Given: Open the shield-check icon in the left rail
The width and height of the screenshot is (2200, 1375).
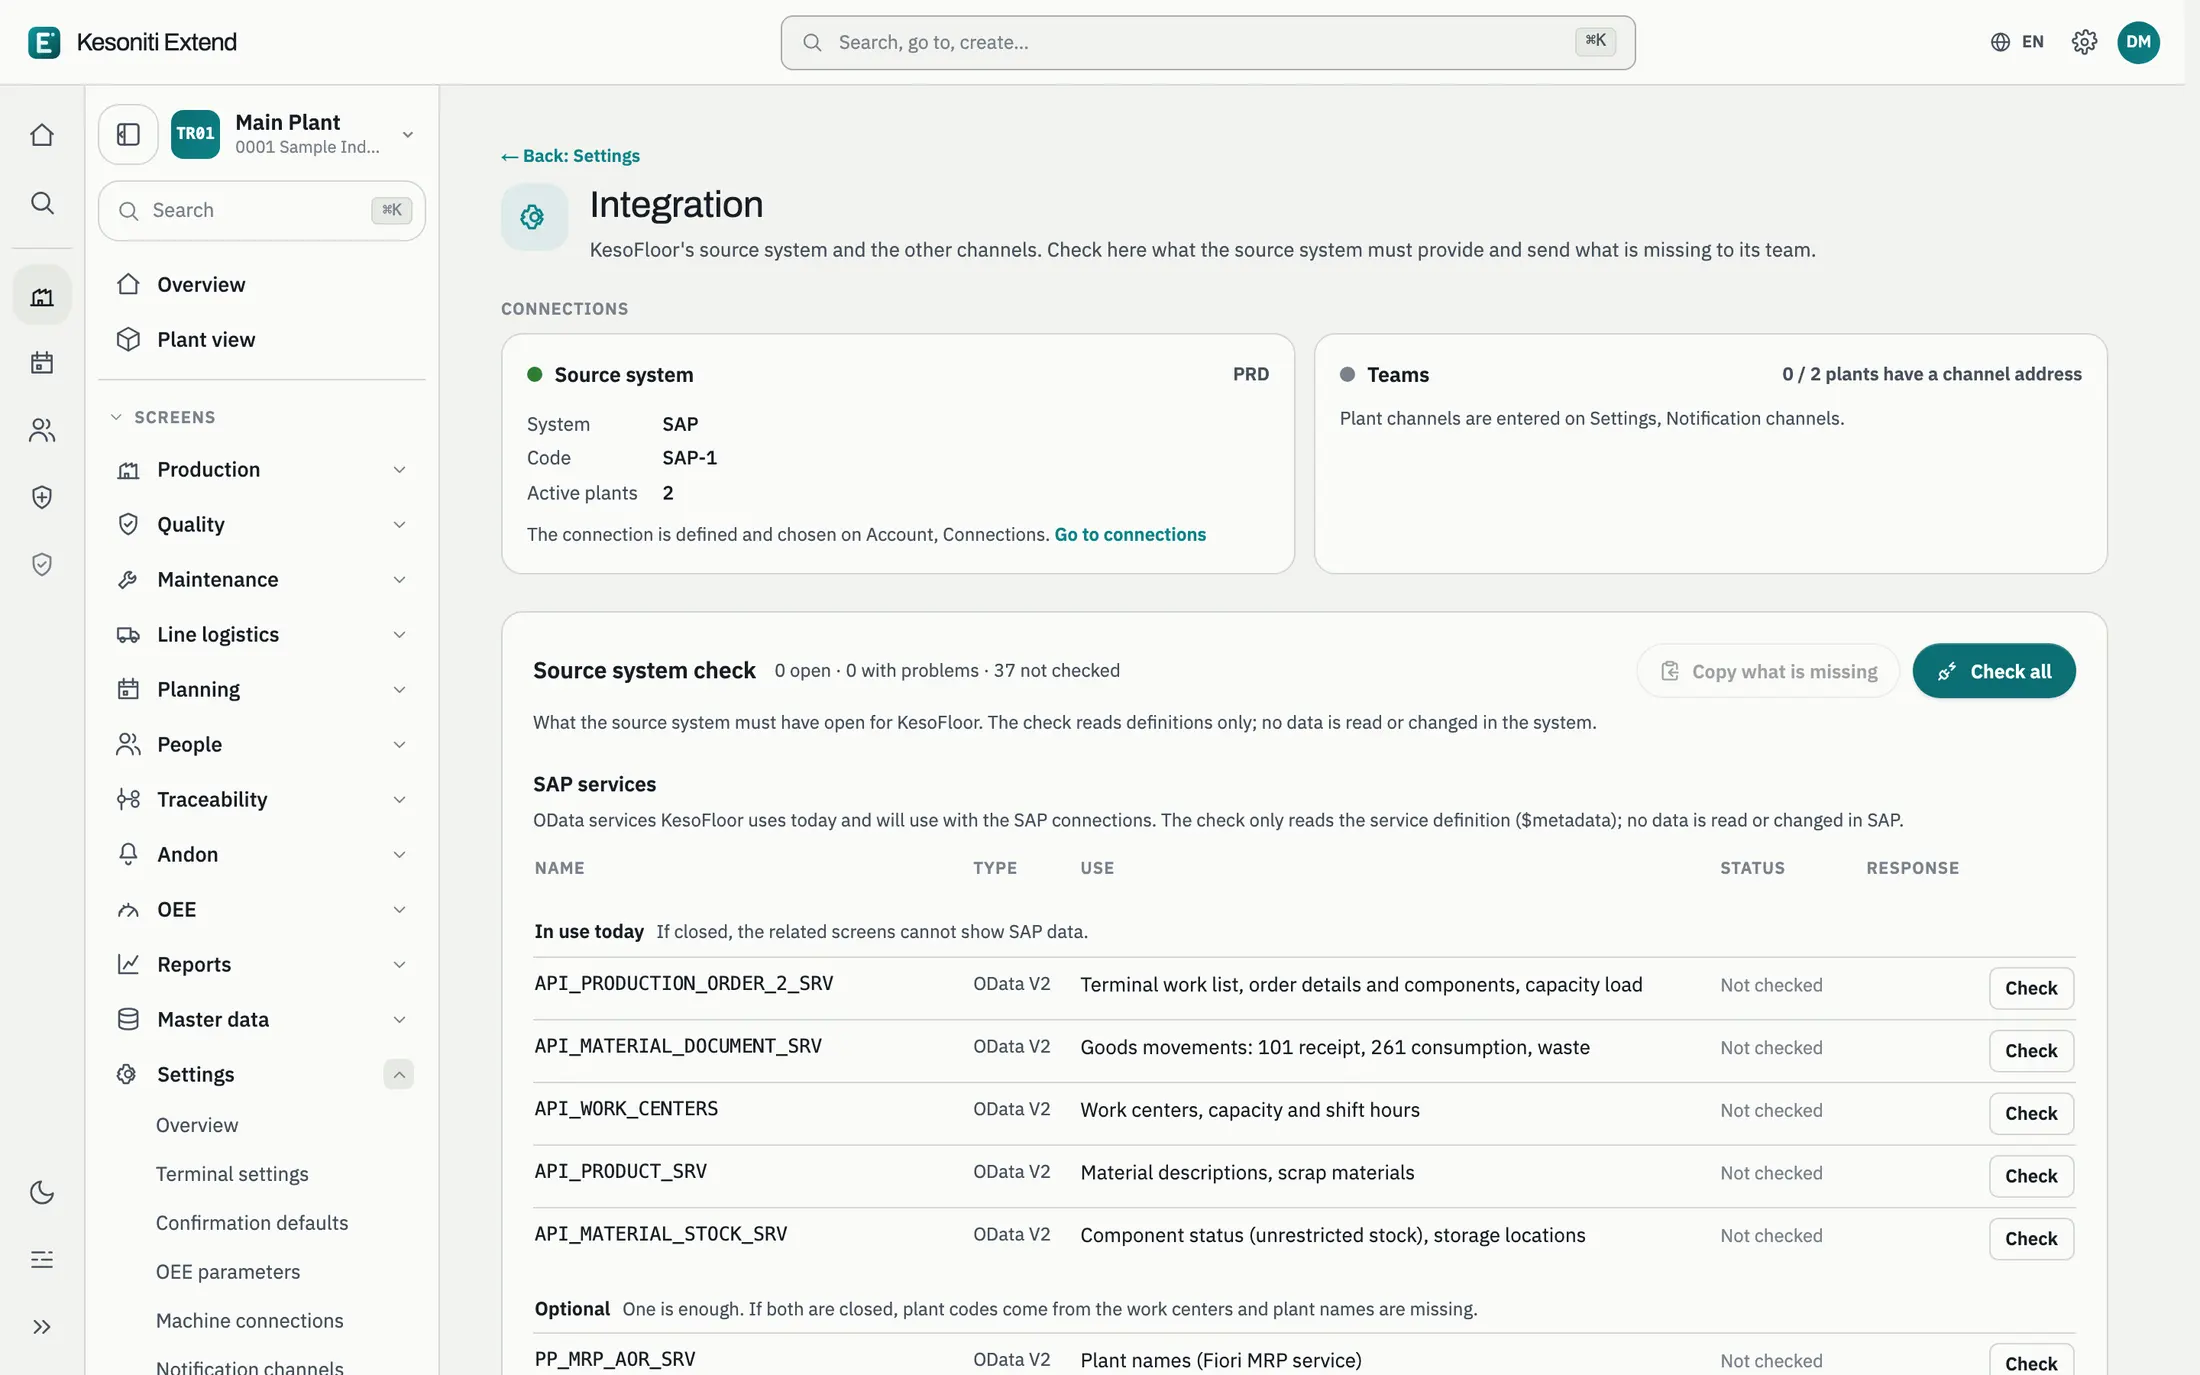Looking at the screenshot, I should tap(42, 565).
